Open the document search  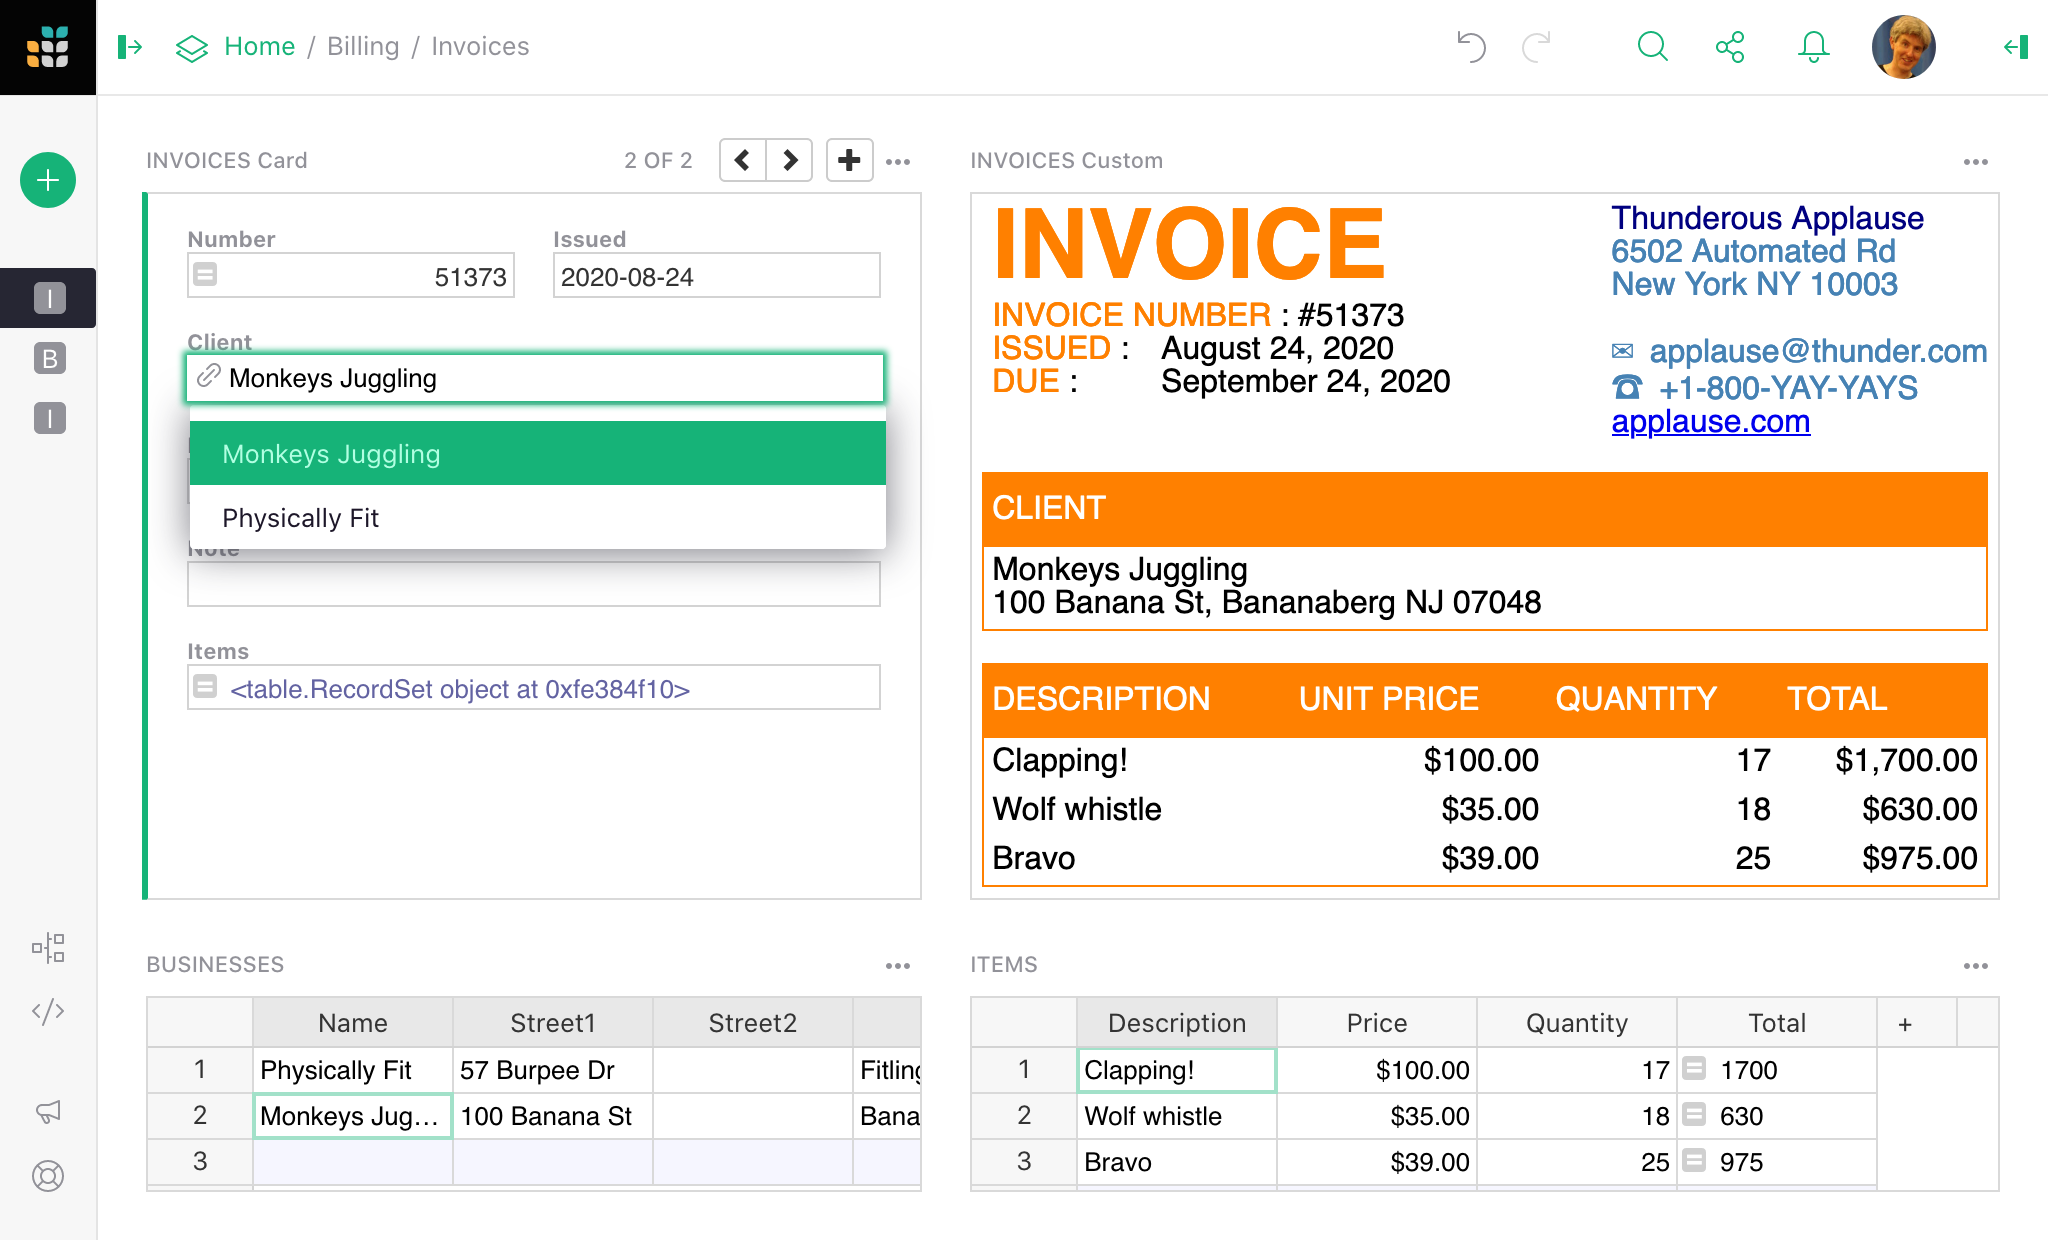1652,46
